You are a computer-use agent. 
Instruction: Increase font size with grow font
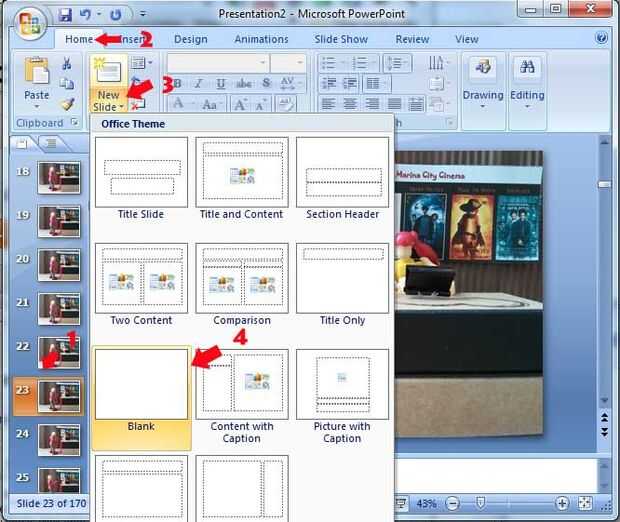(240, 104)
